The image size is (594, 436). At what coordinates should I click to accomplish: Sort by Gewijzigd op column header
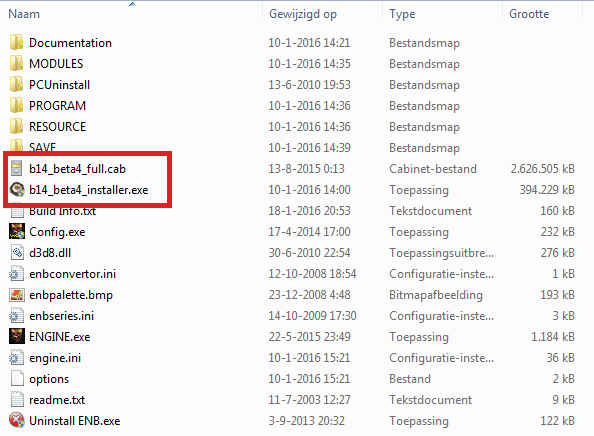pos(303,14)
